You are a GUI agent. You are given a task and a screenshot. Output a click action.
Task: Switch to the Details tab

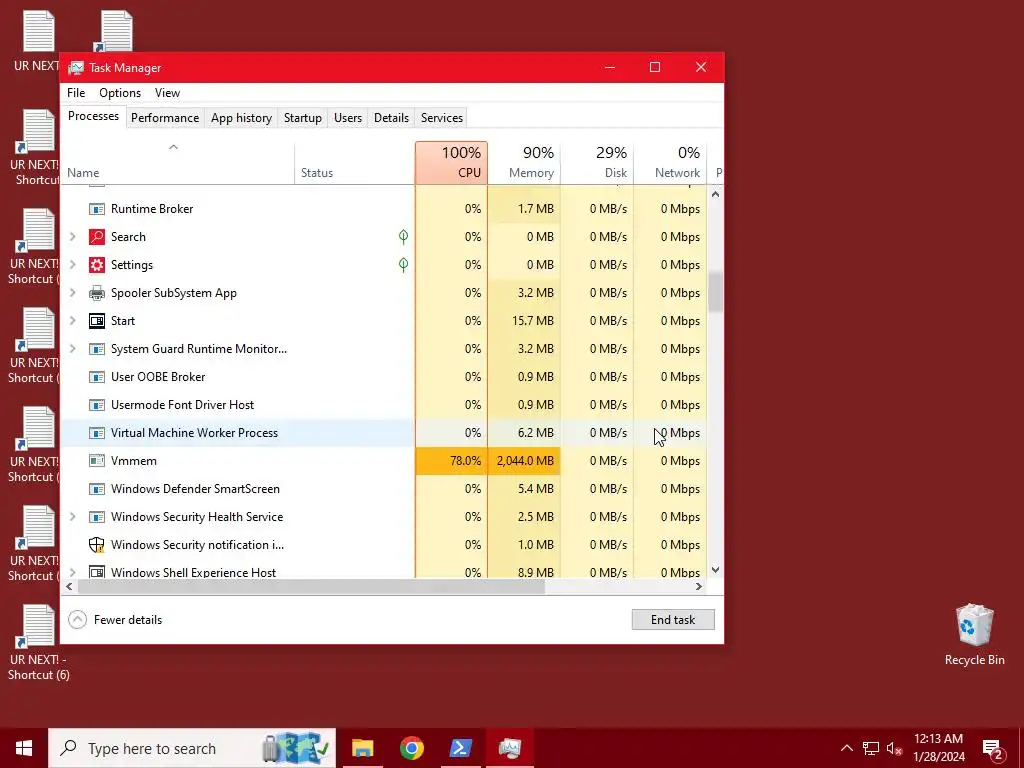tap(391, 118)
